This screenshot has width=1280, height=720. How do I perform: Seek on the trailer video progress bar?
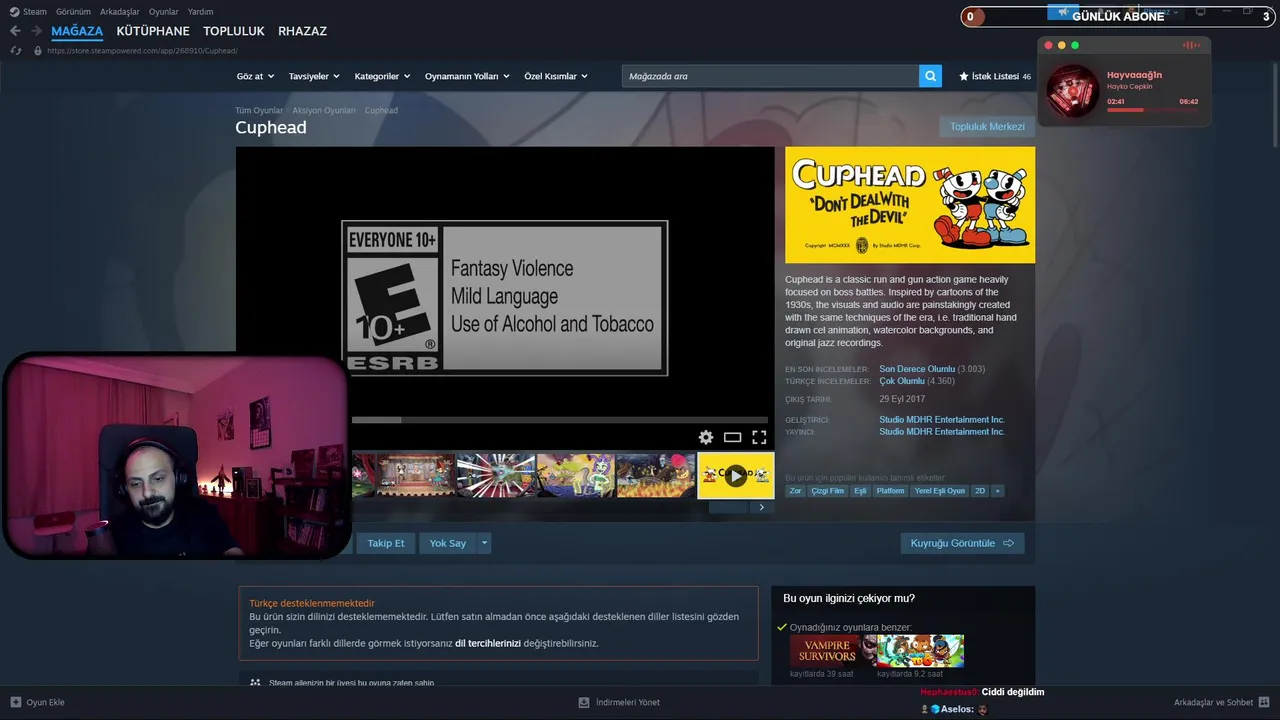pyautogui.click(x=560, y=420)
